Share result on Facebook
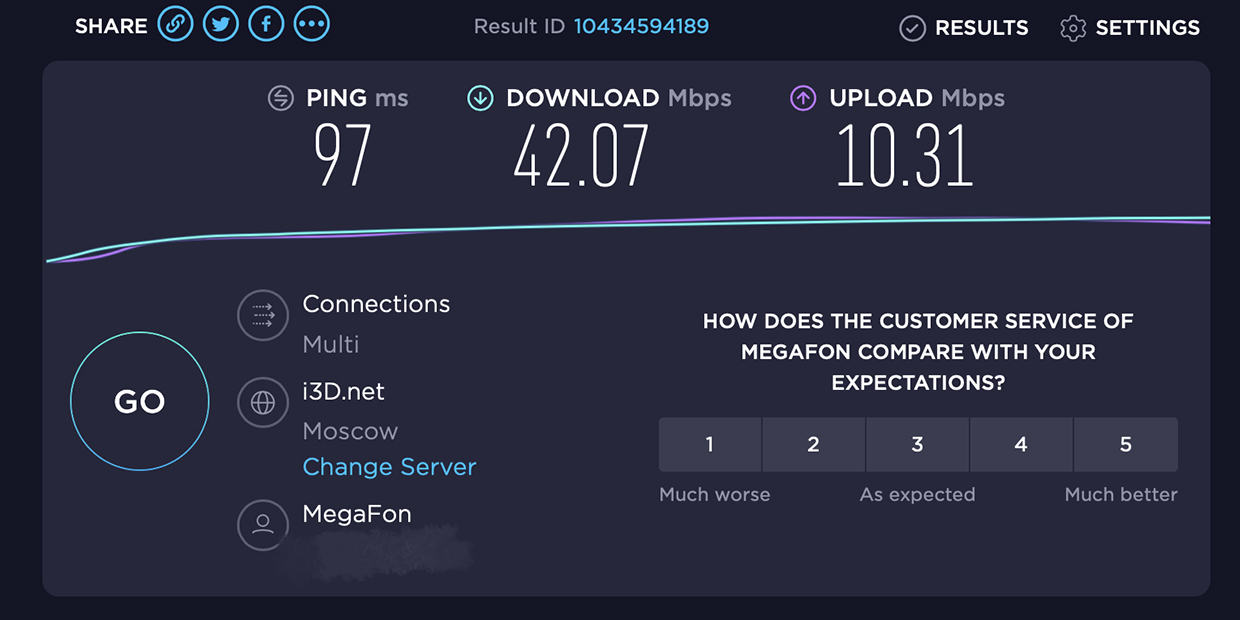Viewport: 1240px width, 620px height. coord(266,25)
